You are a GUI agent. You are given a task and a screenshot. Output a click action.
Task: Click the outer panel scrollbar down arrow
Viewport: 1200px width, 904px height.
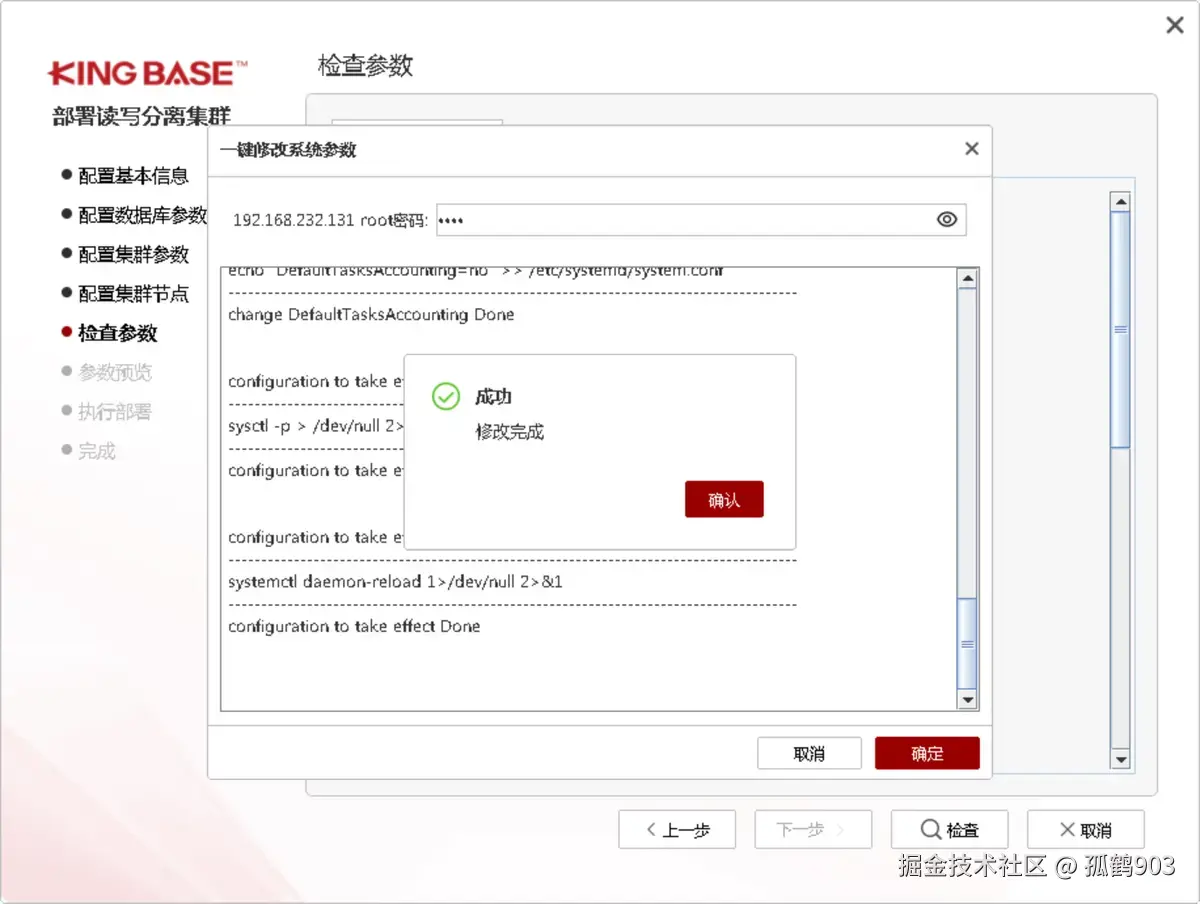pos(1121,760)
